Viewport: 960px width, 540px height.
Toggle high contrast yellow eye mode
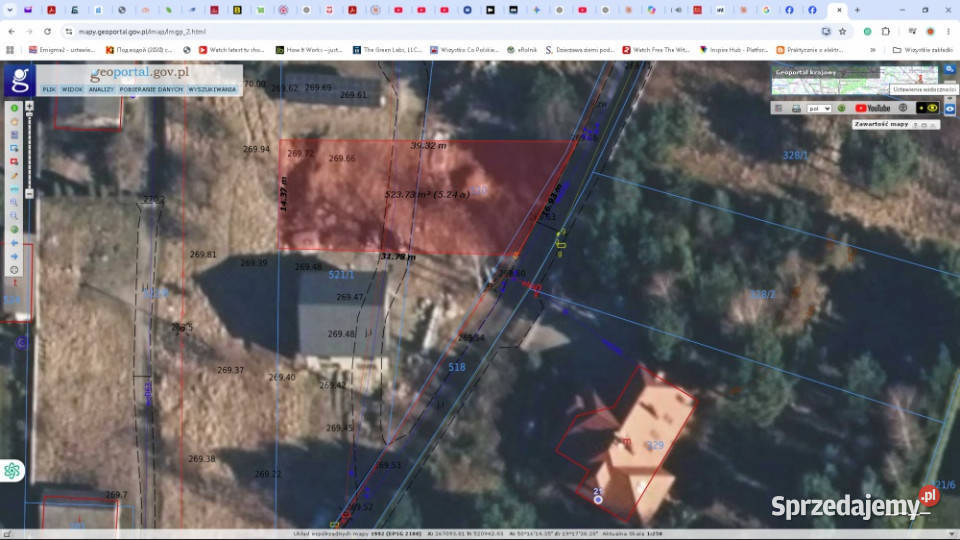click(x=932, y=108)
